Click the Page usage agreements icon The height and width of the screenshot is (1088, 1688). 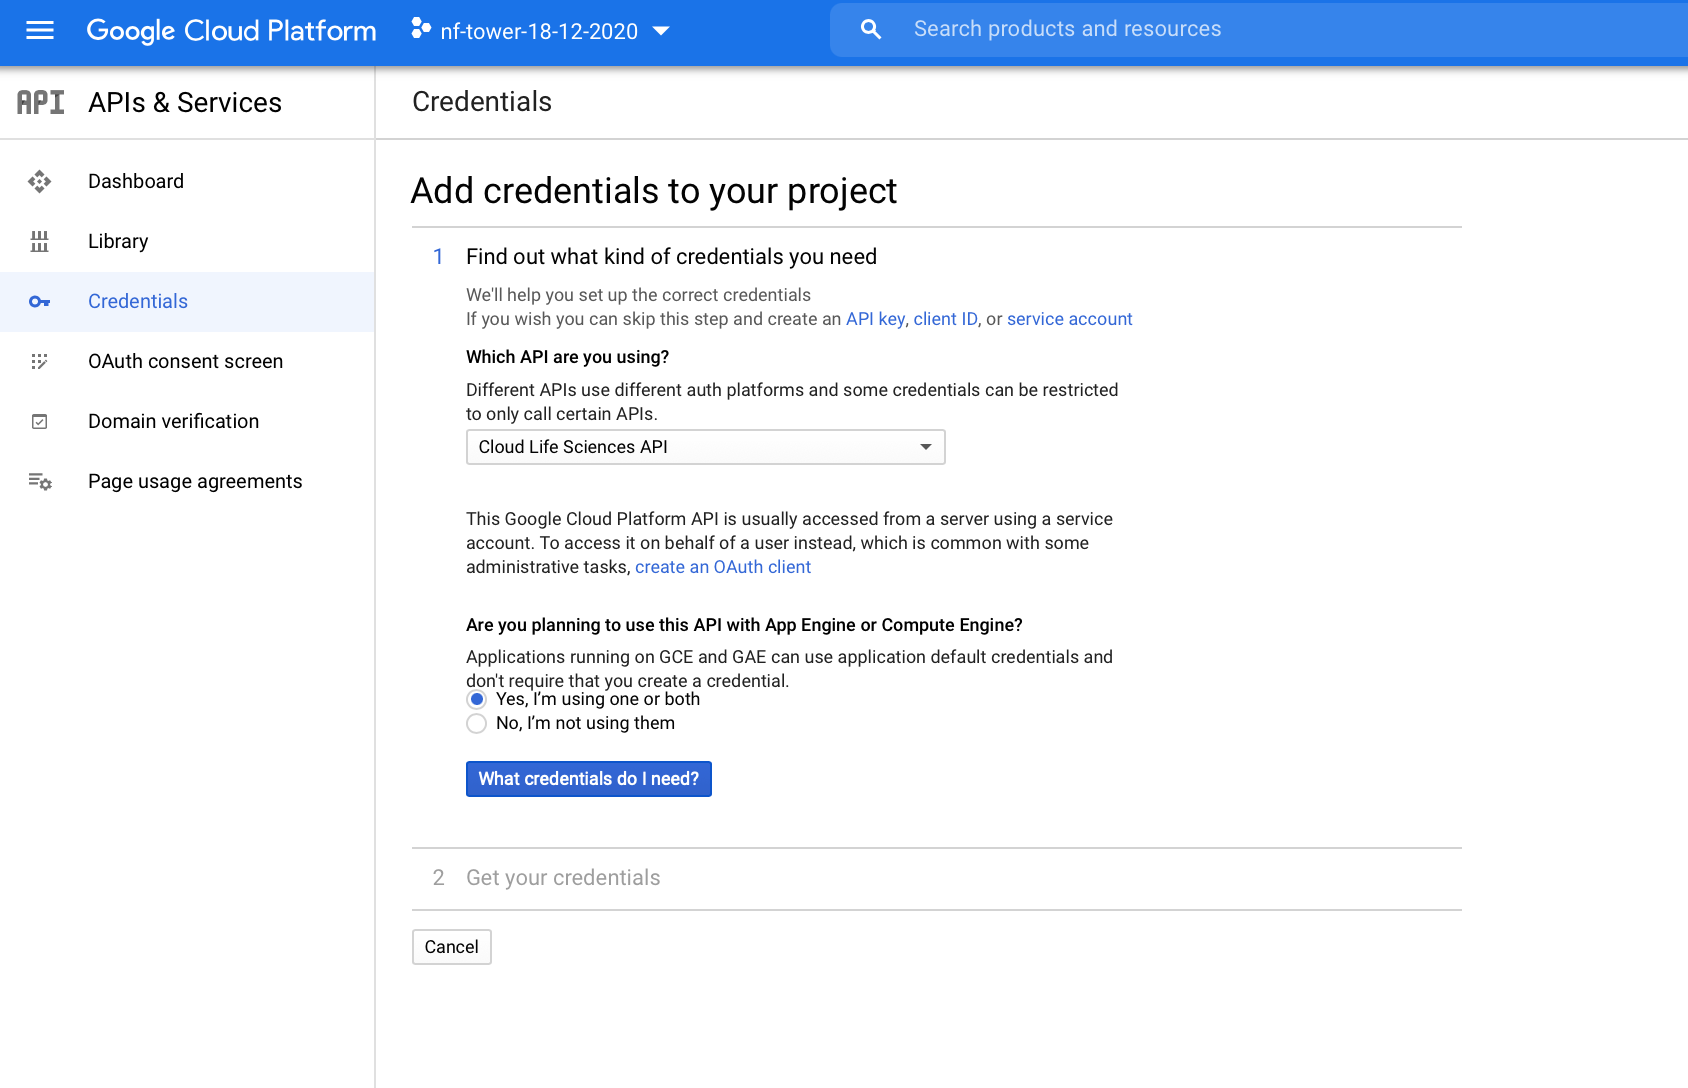[x=40, y=481]
